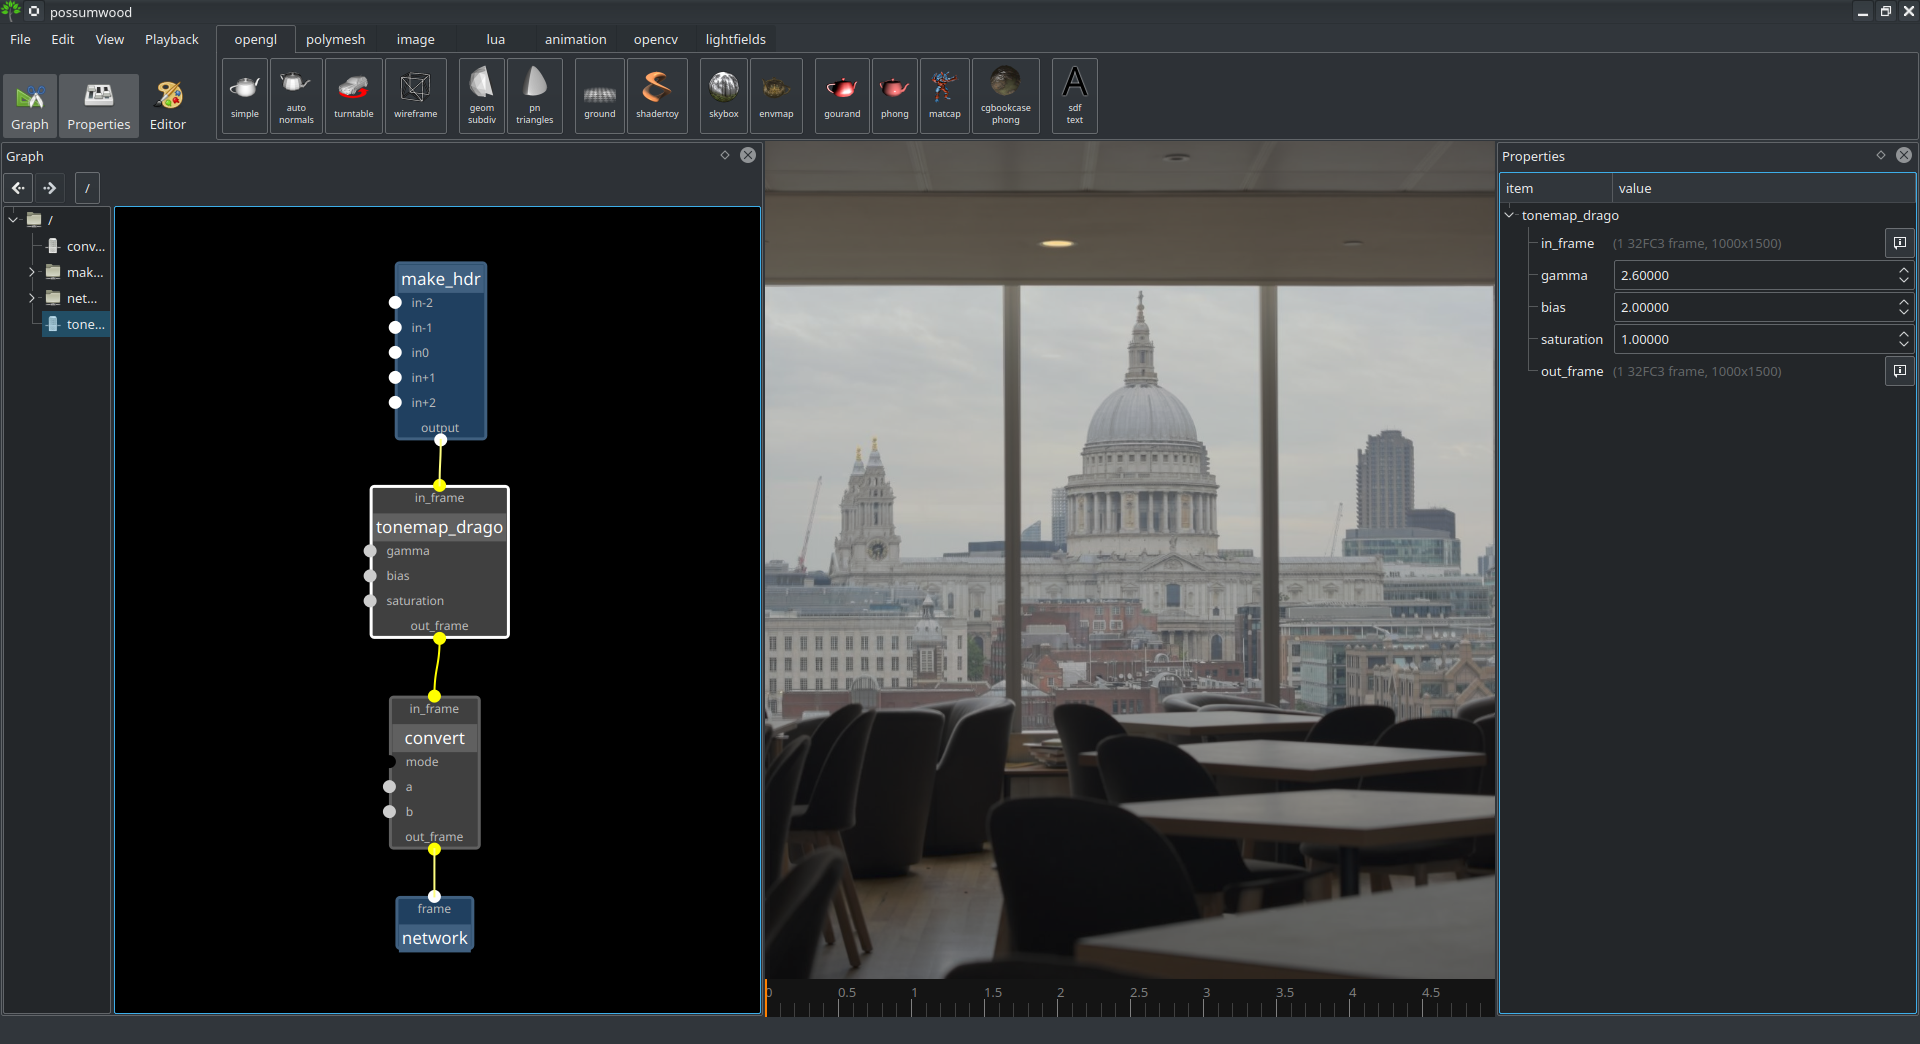Click the item column header
This screenshot has height=1044, width=1920.
[x=1556, y=188]
